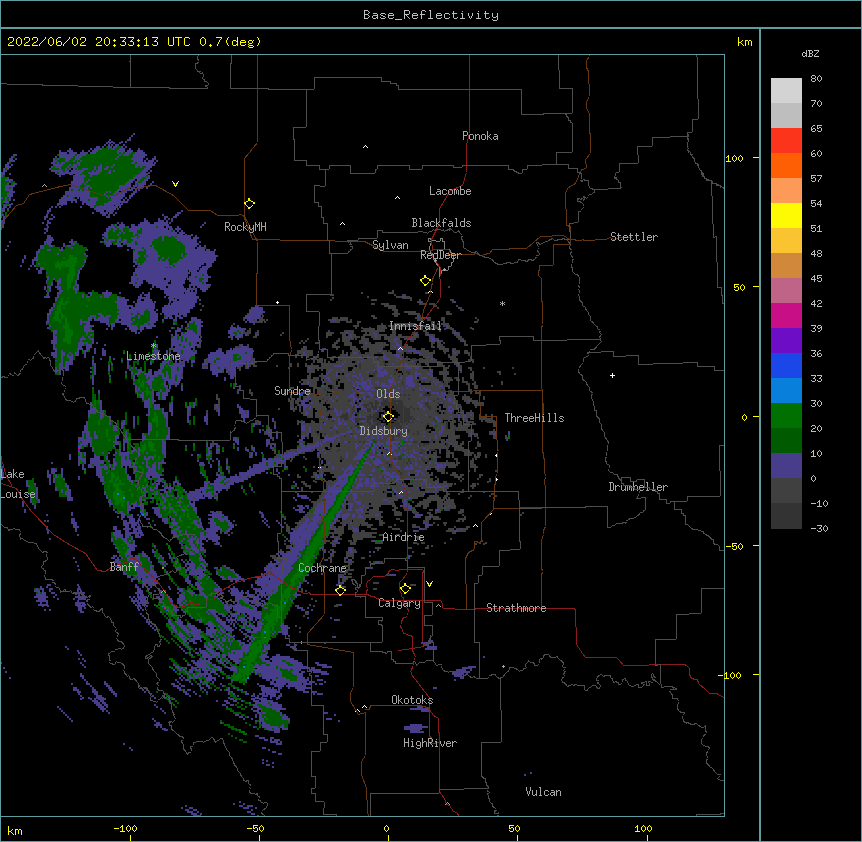Click the yellow diamond marker south of RedDeer
The image size is (862, 842).
coord(426,281)
